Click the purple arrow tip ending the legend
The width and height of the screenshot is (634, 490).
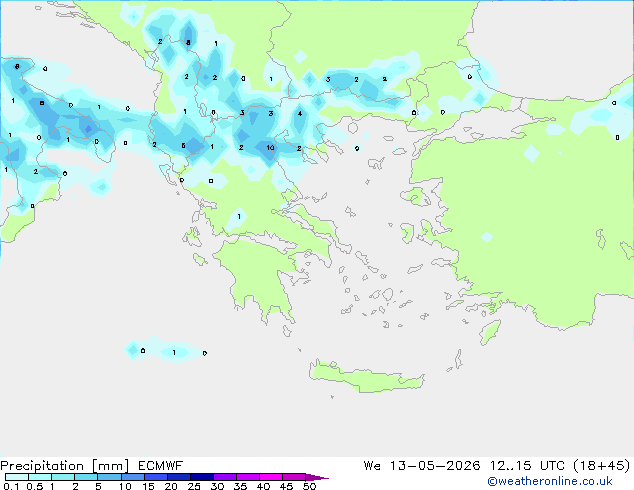(317, 477)
